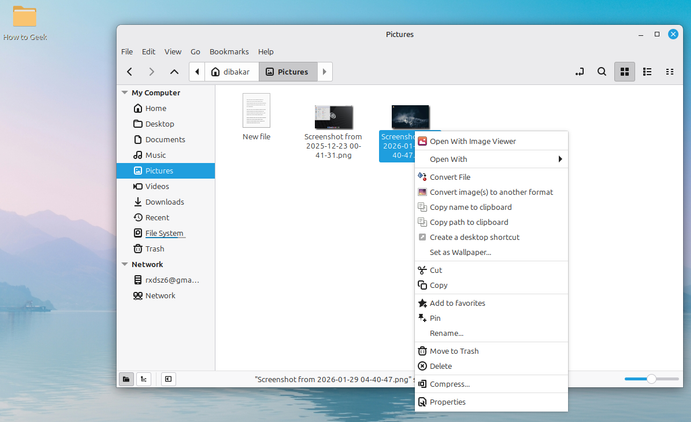This screenshot has height=422, width=691.
Task: Open the Help menu
Action: point(266,52)
